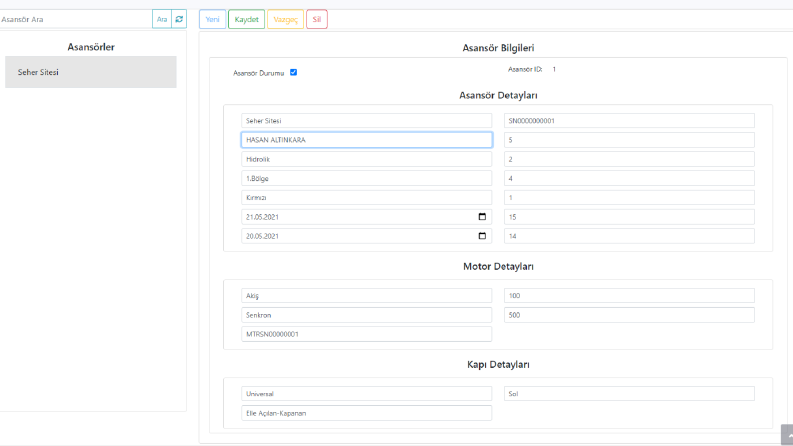
Task: Click the Asansör Bilgileri heading
Action: (498, 48)
